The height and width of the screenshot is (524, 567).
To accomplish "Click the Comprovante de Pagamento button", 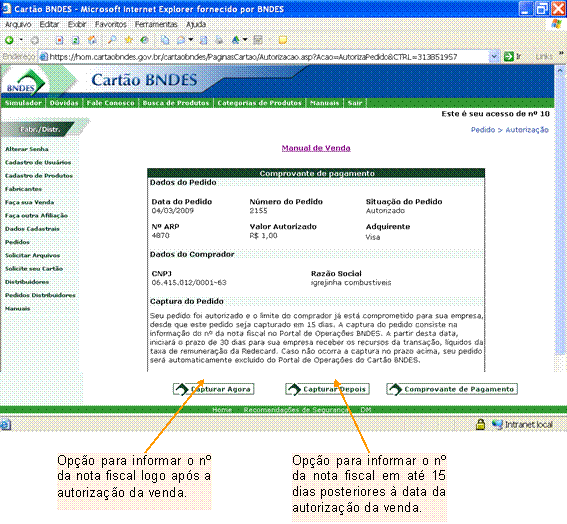I will pos(452,389).
